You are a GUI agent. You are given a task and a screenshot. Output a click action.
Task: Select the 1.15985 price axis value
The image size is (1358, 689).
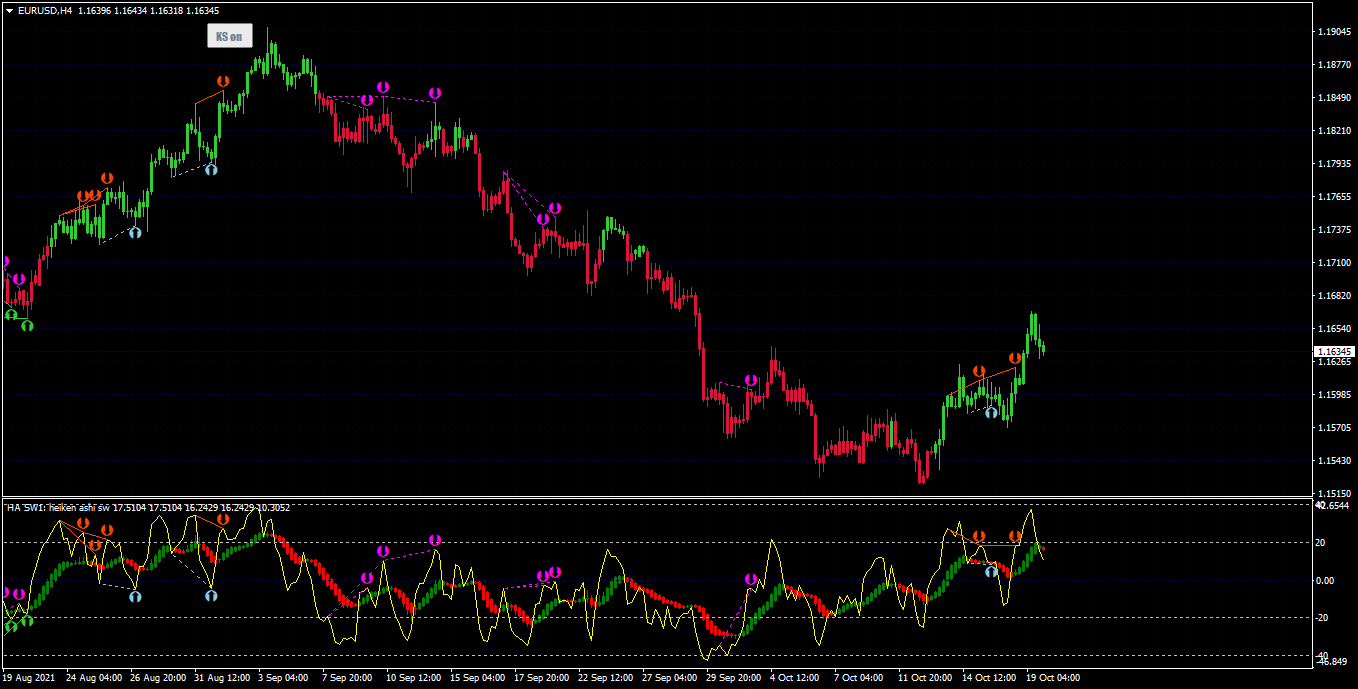point(1333,395)
